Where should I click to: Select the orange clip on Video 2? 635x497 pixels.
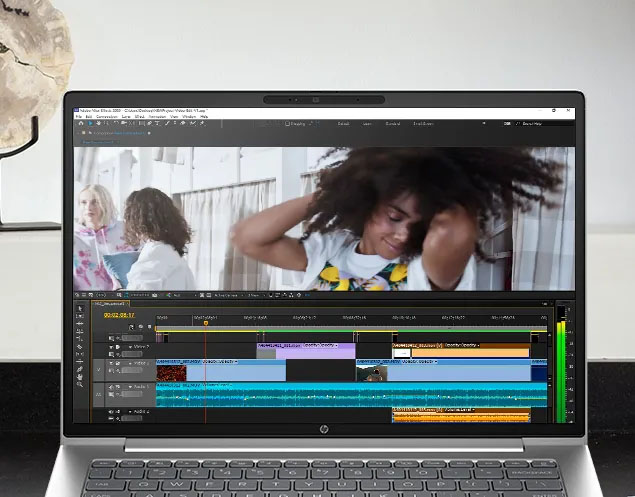coord(461,351)
